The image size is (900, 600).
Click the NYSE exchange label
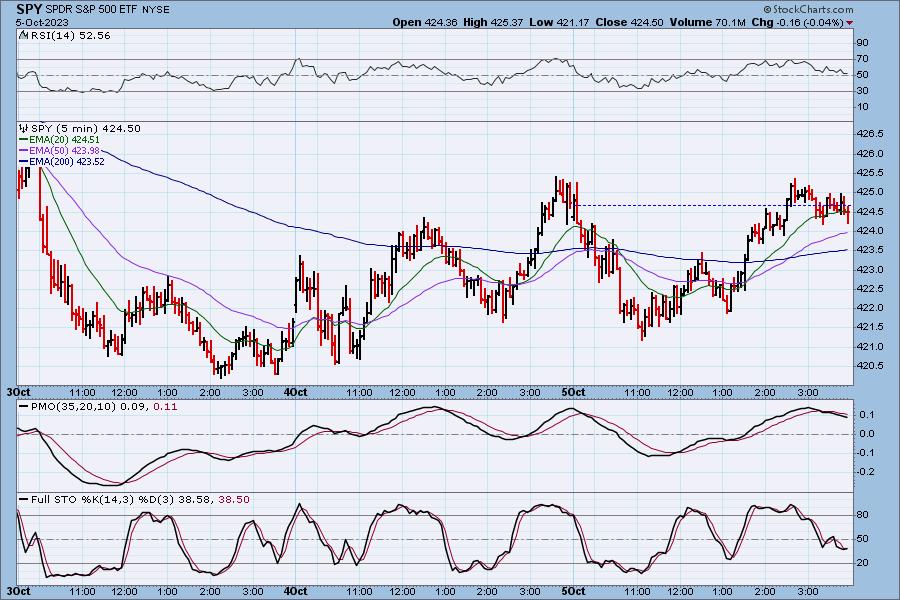tap(156, 10)
